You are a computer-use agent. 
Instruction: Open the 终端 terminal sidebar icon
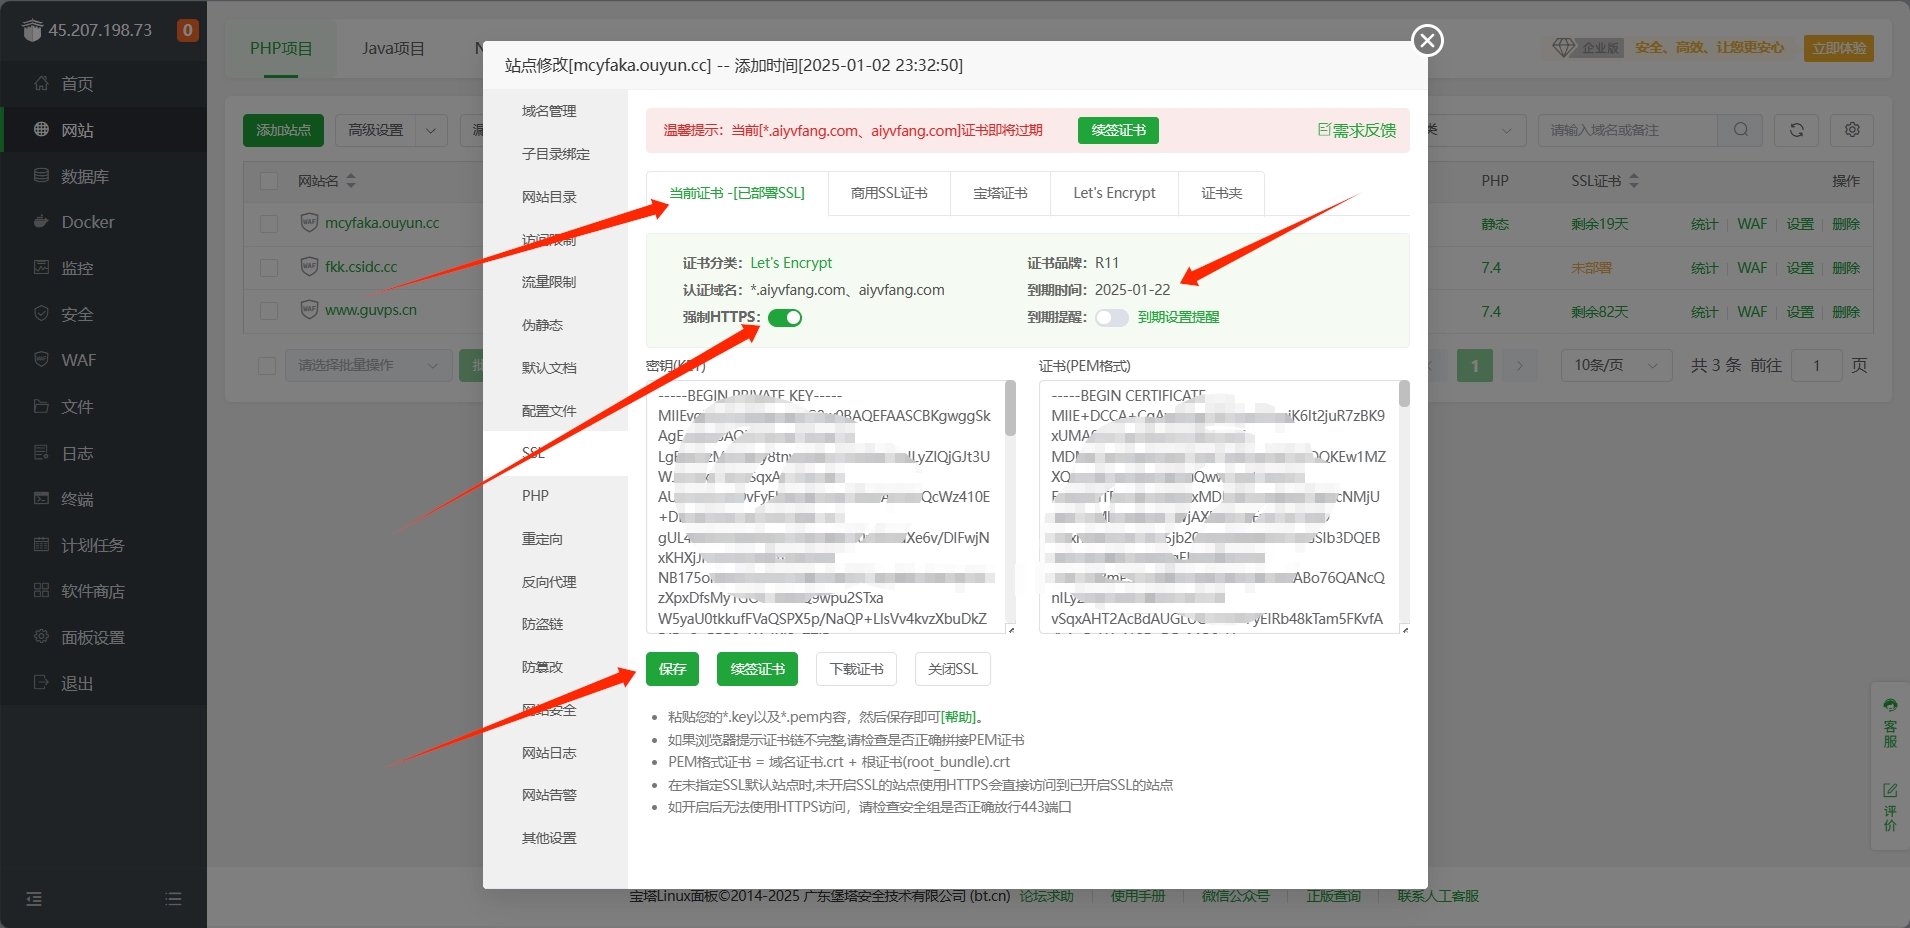(x=41, y=499)
